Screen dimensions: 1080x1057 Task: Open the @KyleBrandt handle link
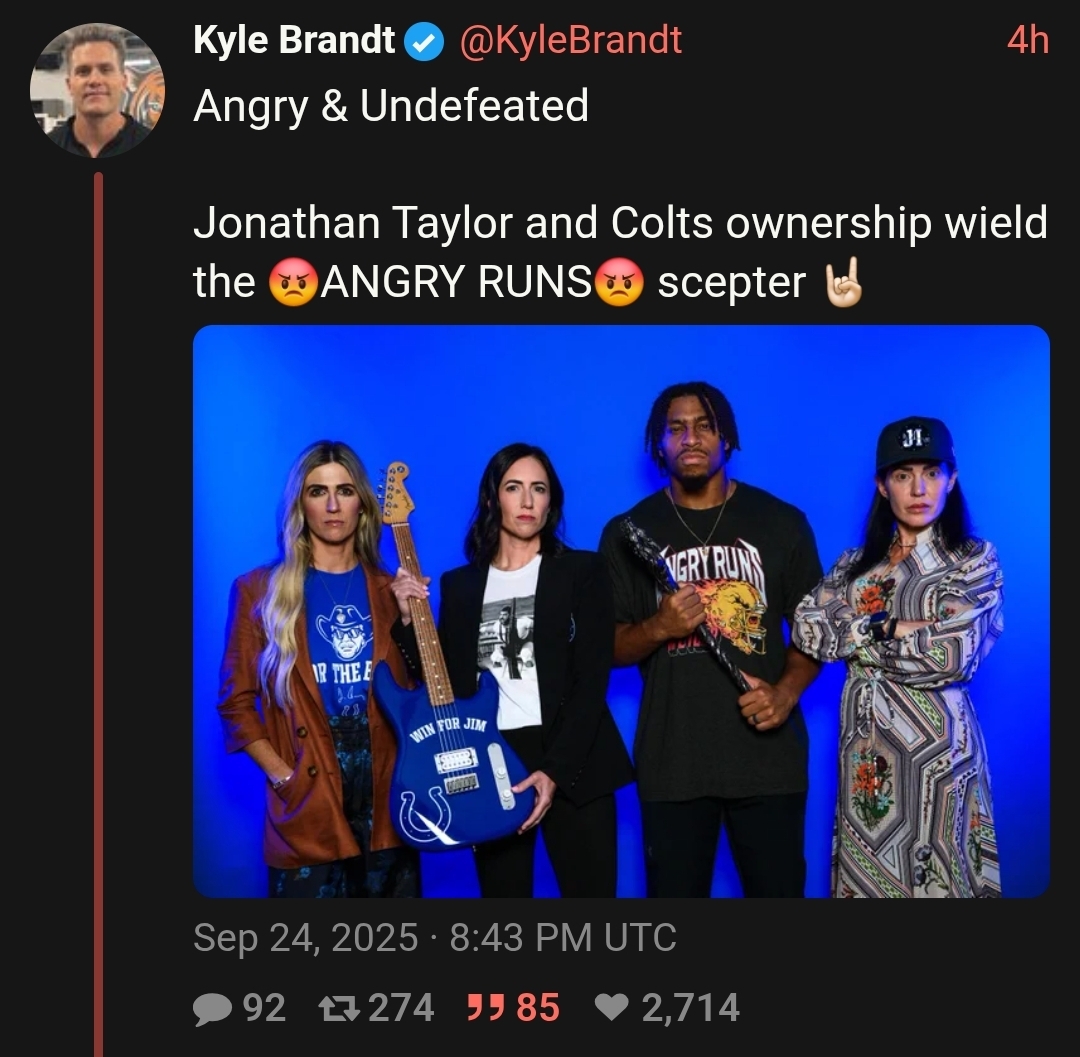[570, 40]
